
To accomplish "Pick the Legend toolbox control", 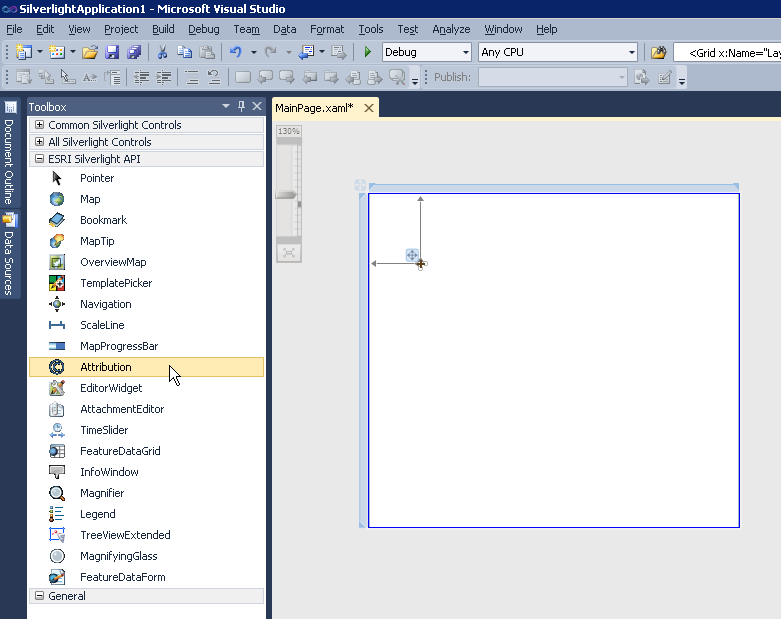I will pos(146,514).
